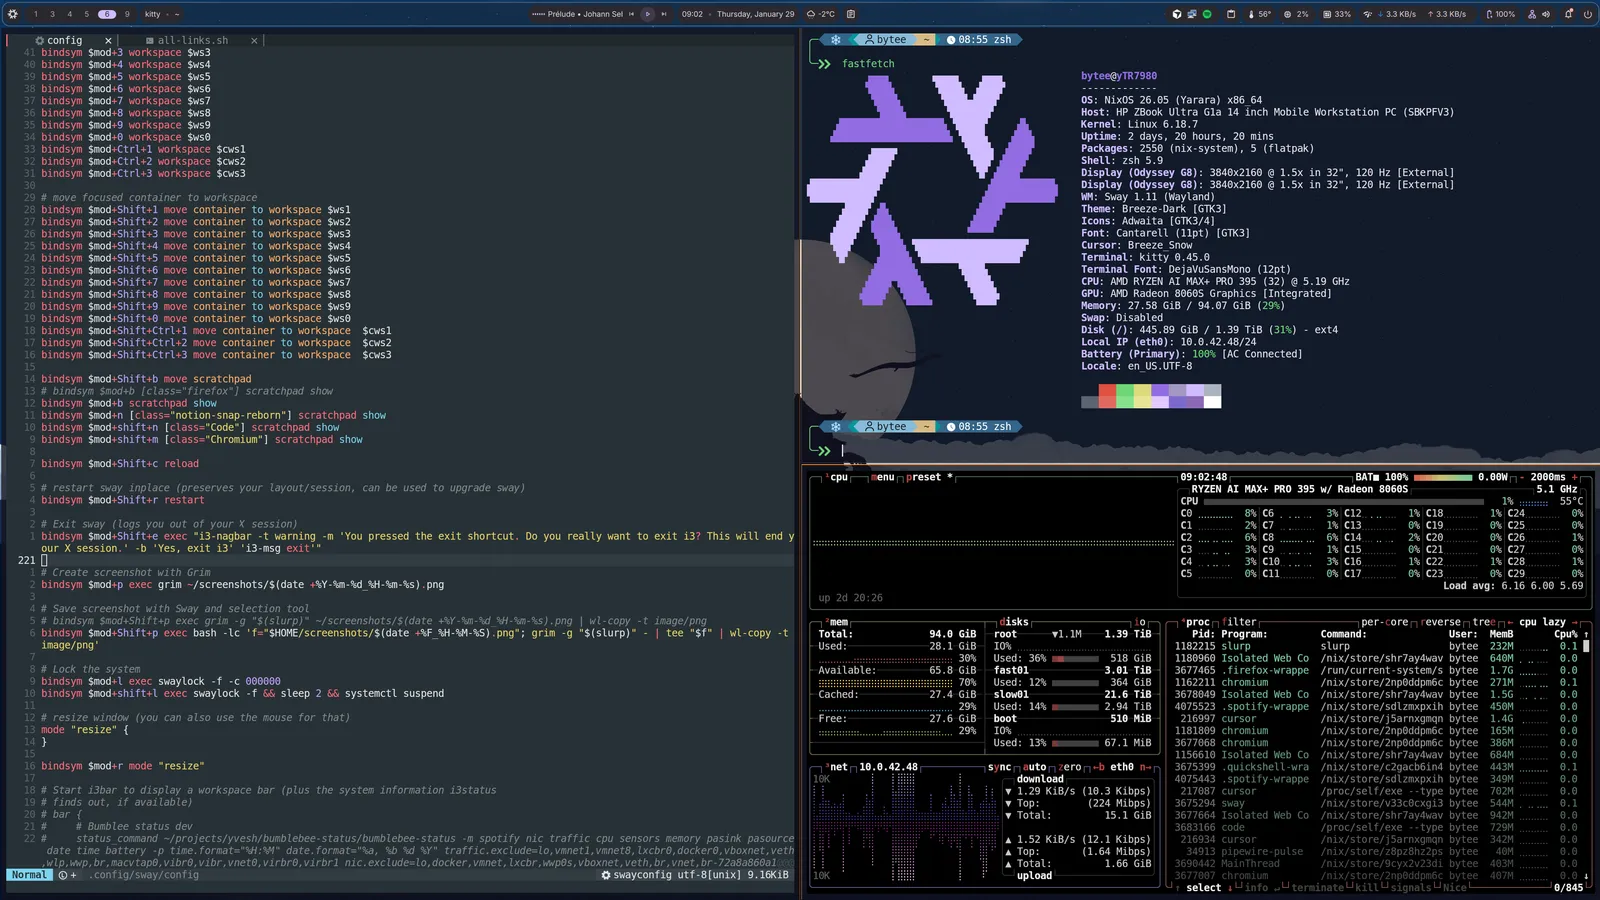This screenshot has height=900, width=1600.
Task: Switch to the all-links.sh tab
Action: click(190, 40)
